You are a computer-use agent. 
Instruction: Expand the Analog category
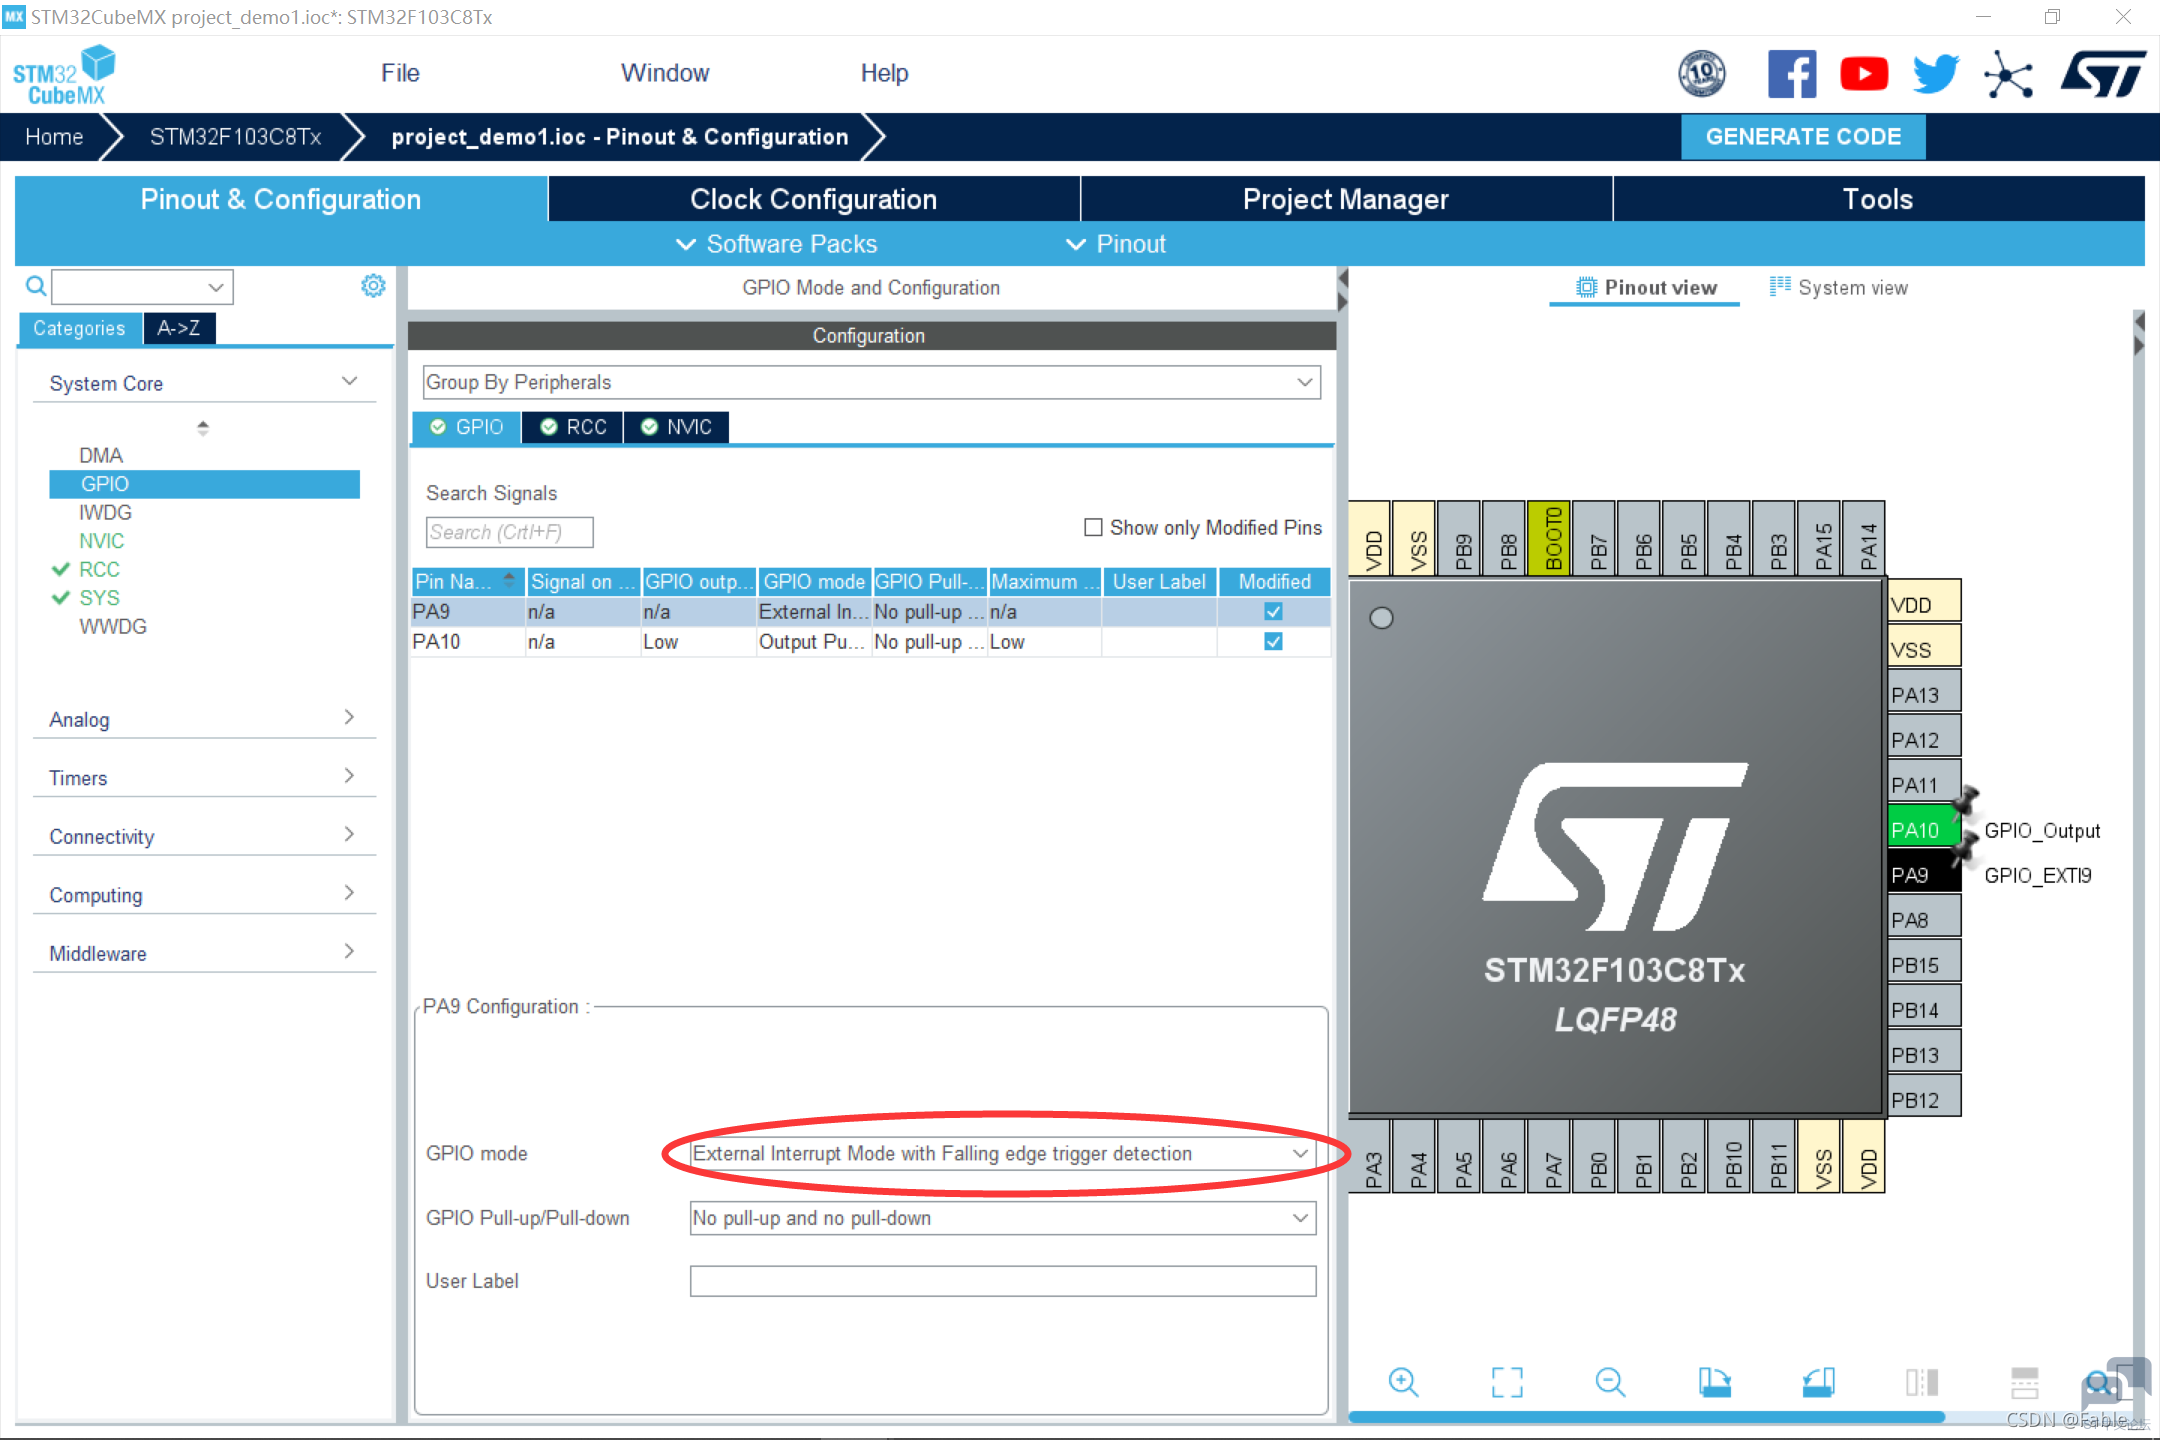coord(204,719)
